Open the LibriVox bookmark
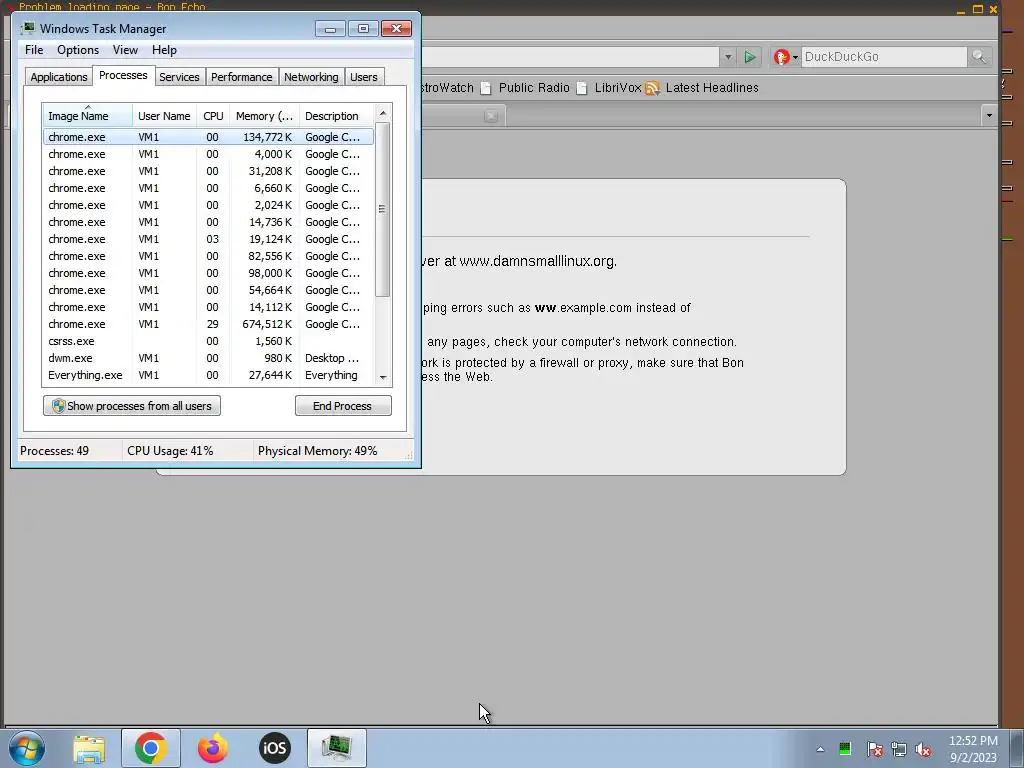Image resolution: width=1024 pixels, height=768 pixels. click(x=609, y=88)
